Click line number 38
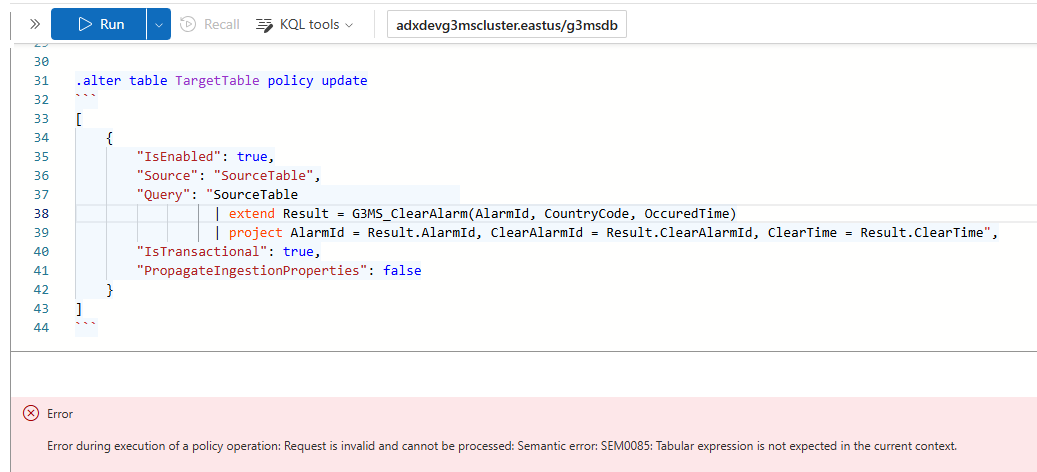Image resolution: width=1037 pixels, height=472 pixels. click(41, 214)
